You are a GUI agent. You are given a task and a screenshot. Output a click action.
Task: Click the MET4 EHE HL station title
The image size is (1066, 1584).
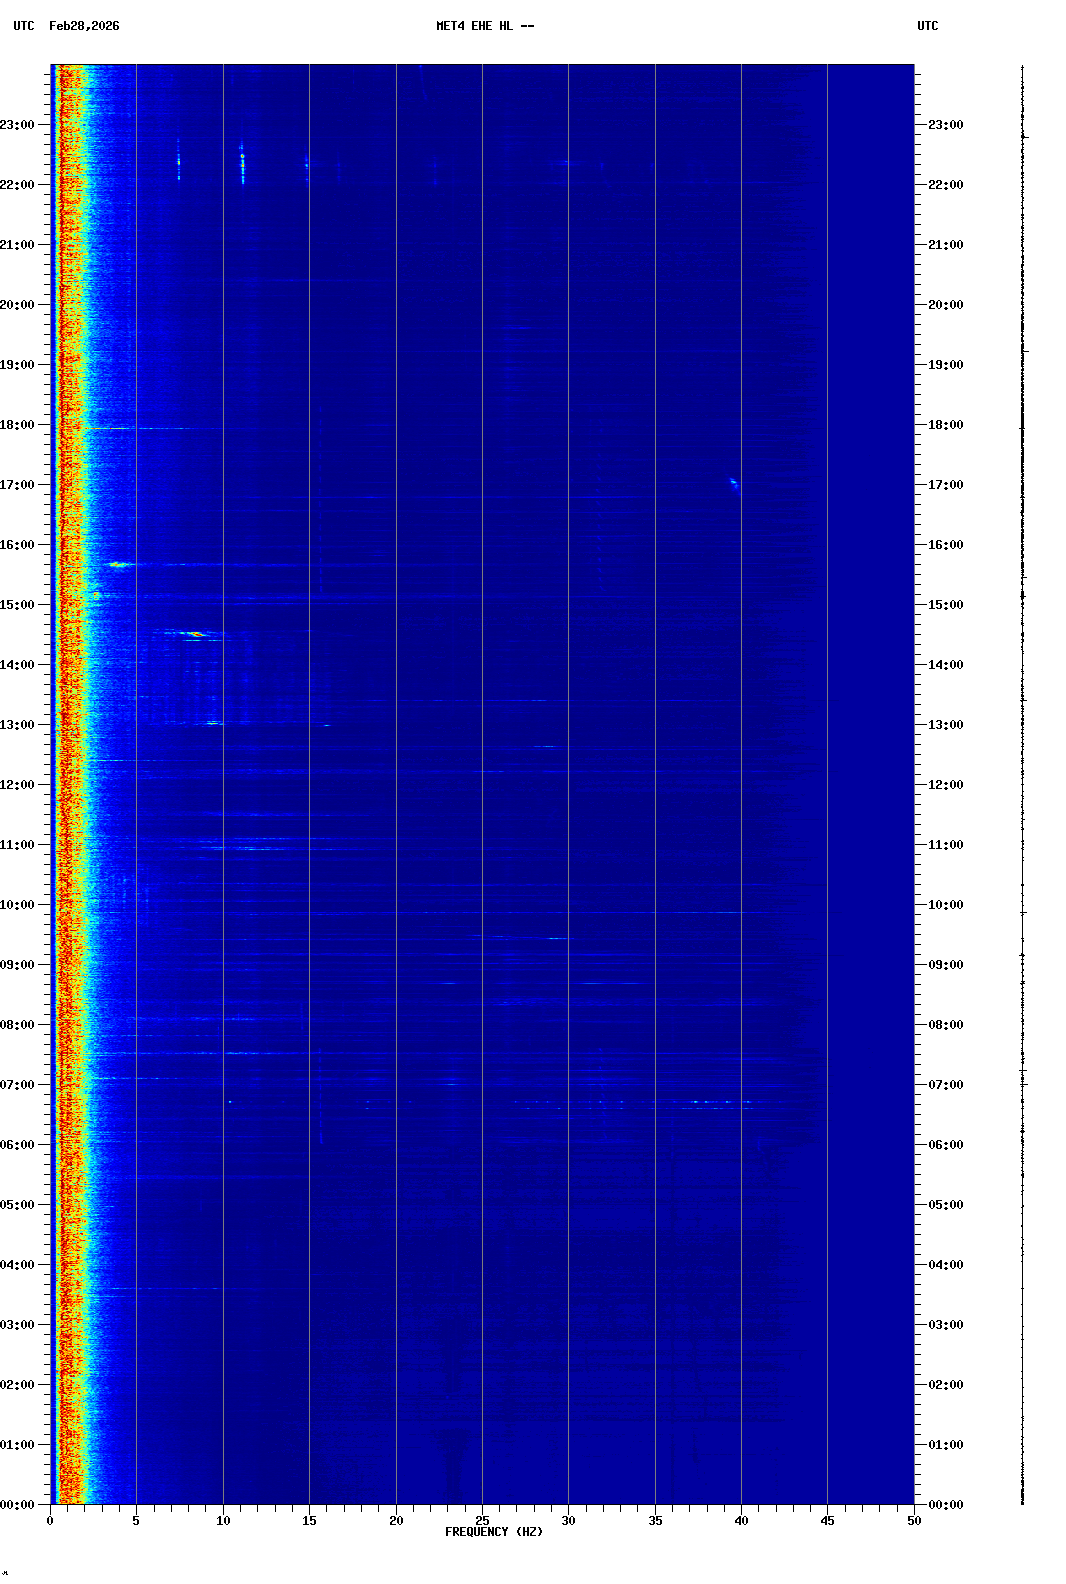(484, 26)
